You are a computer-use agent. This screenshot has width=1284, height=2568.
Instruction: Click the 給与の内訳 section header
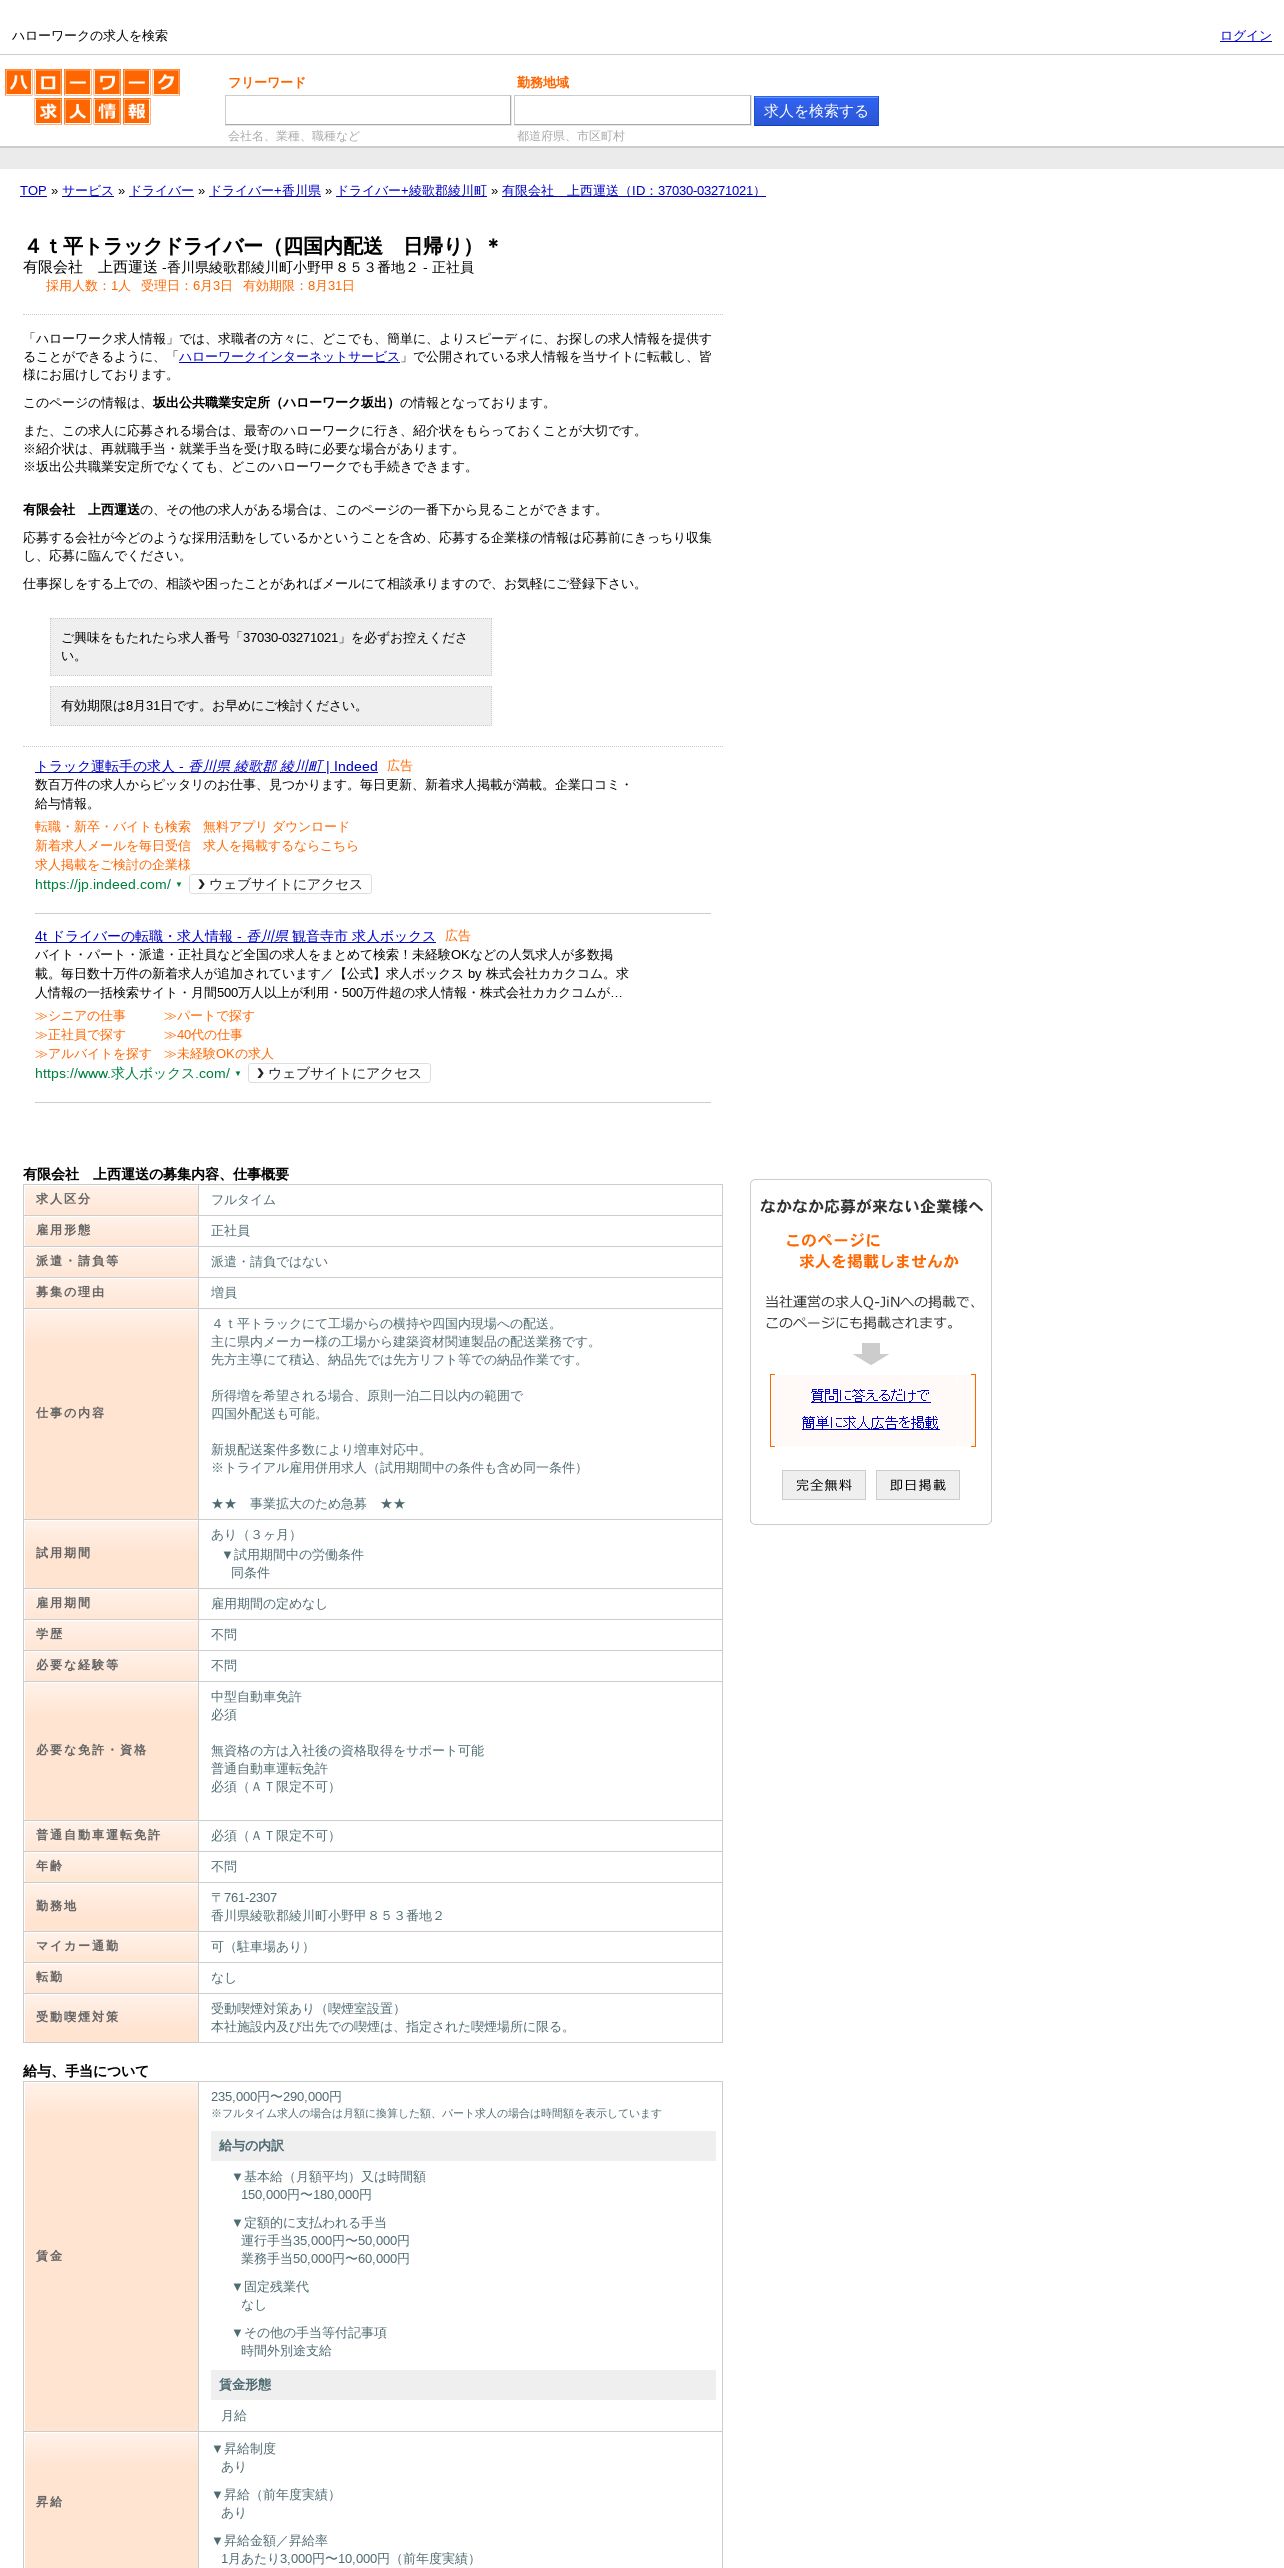(463, 2146)
